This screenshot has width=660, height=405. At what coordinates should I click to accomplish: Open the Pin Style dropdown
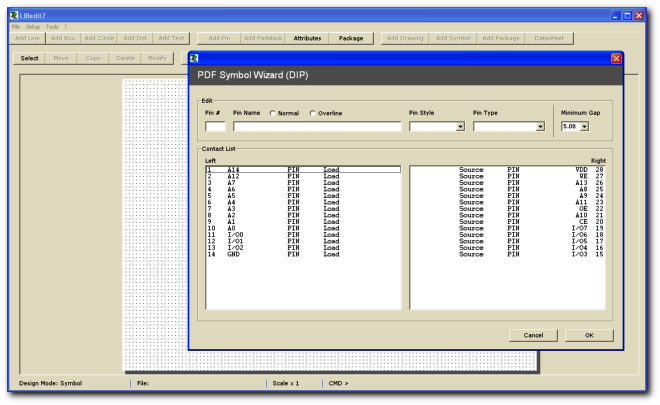click(x=460, y=126)
